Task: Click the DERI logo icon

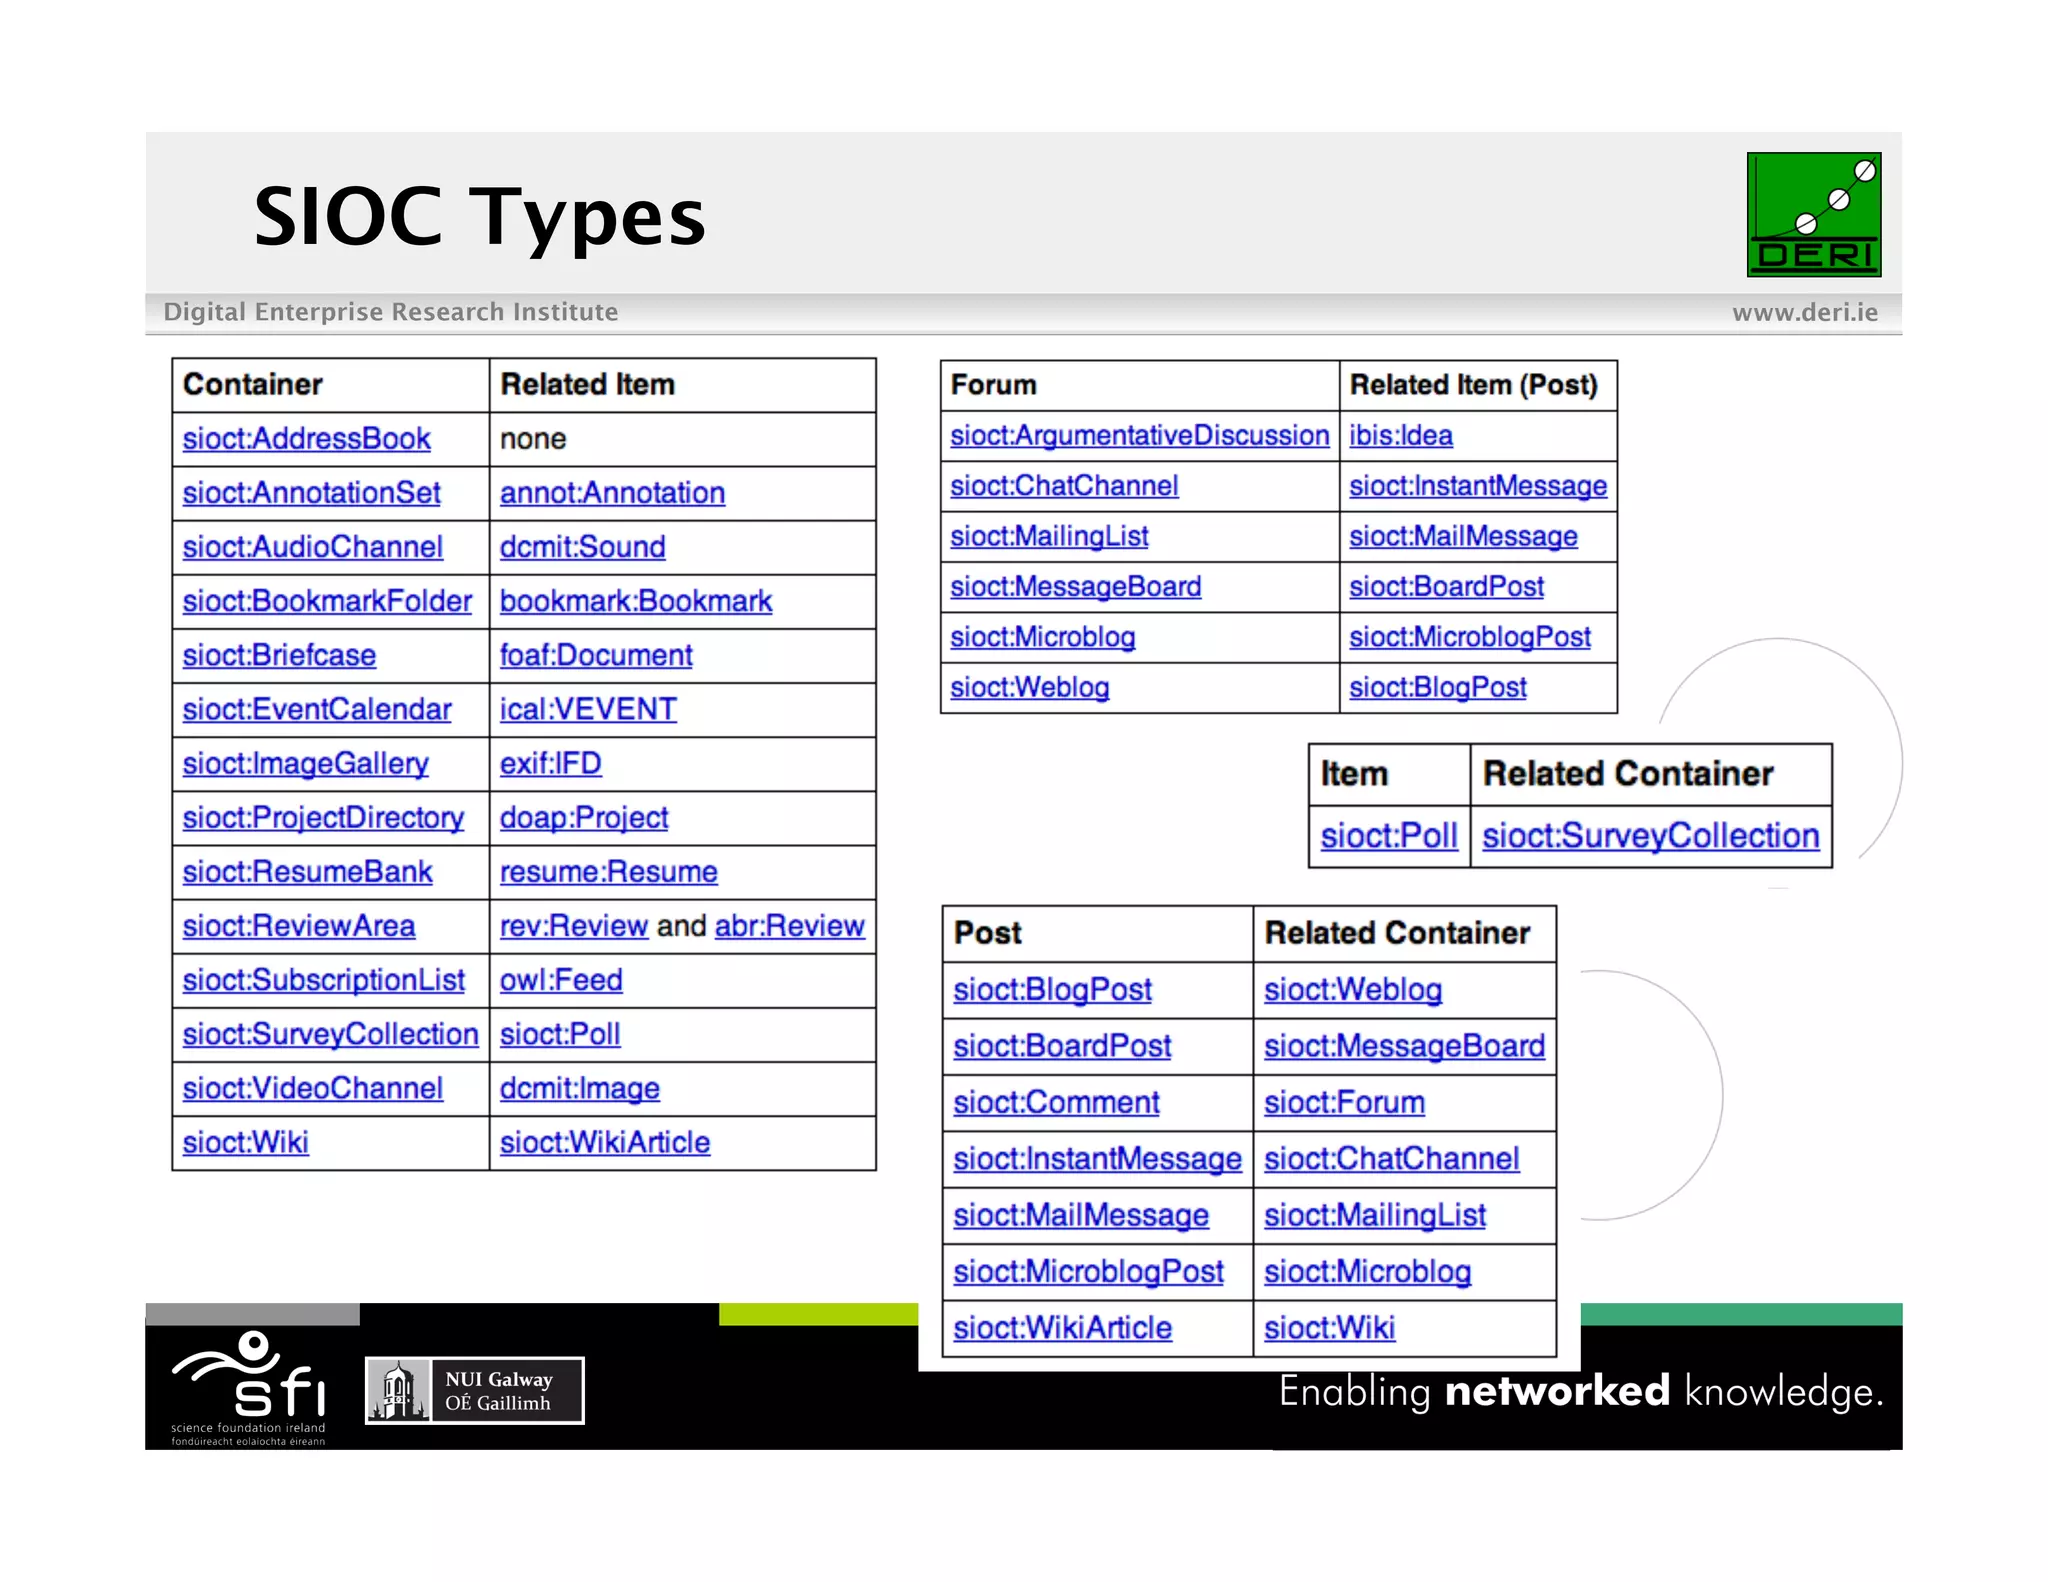Action: tap(1813, 214)
